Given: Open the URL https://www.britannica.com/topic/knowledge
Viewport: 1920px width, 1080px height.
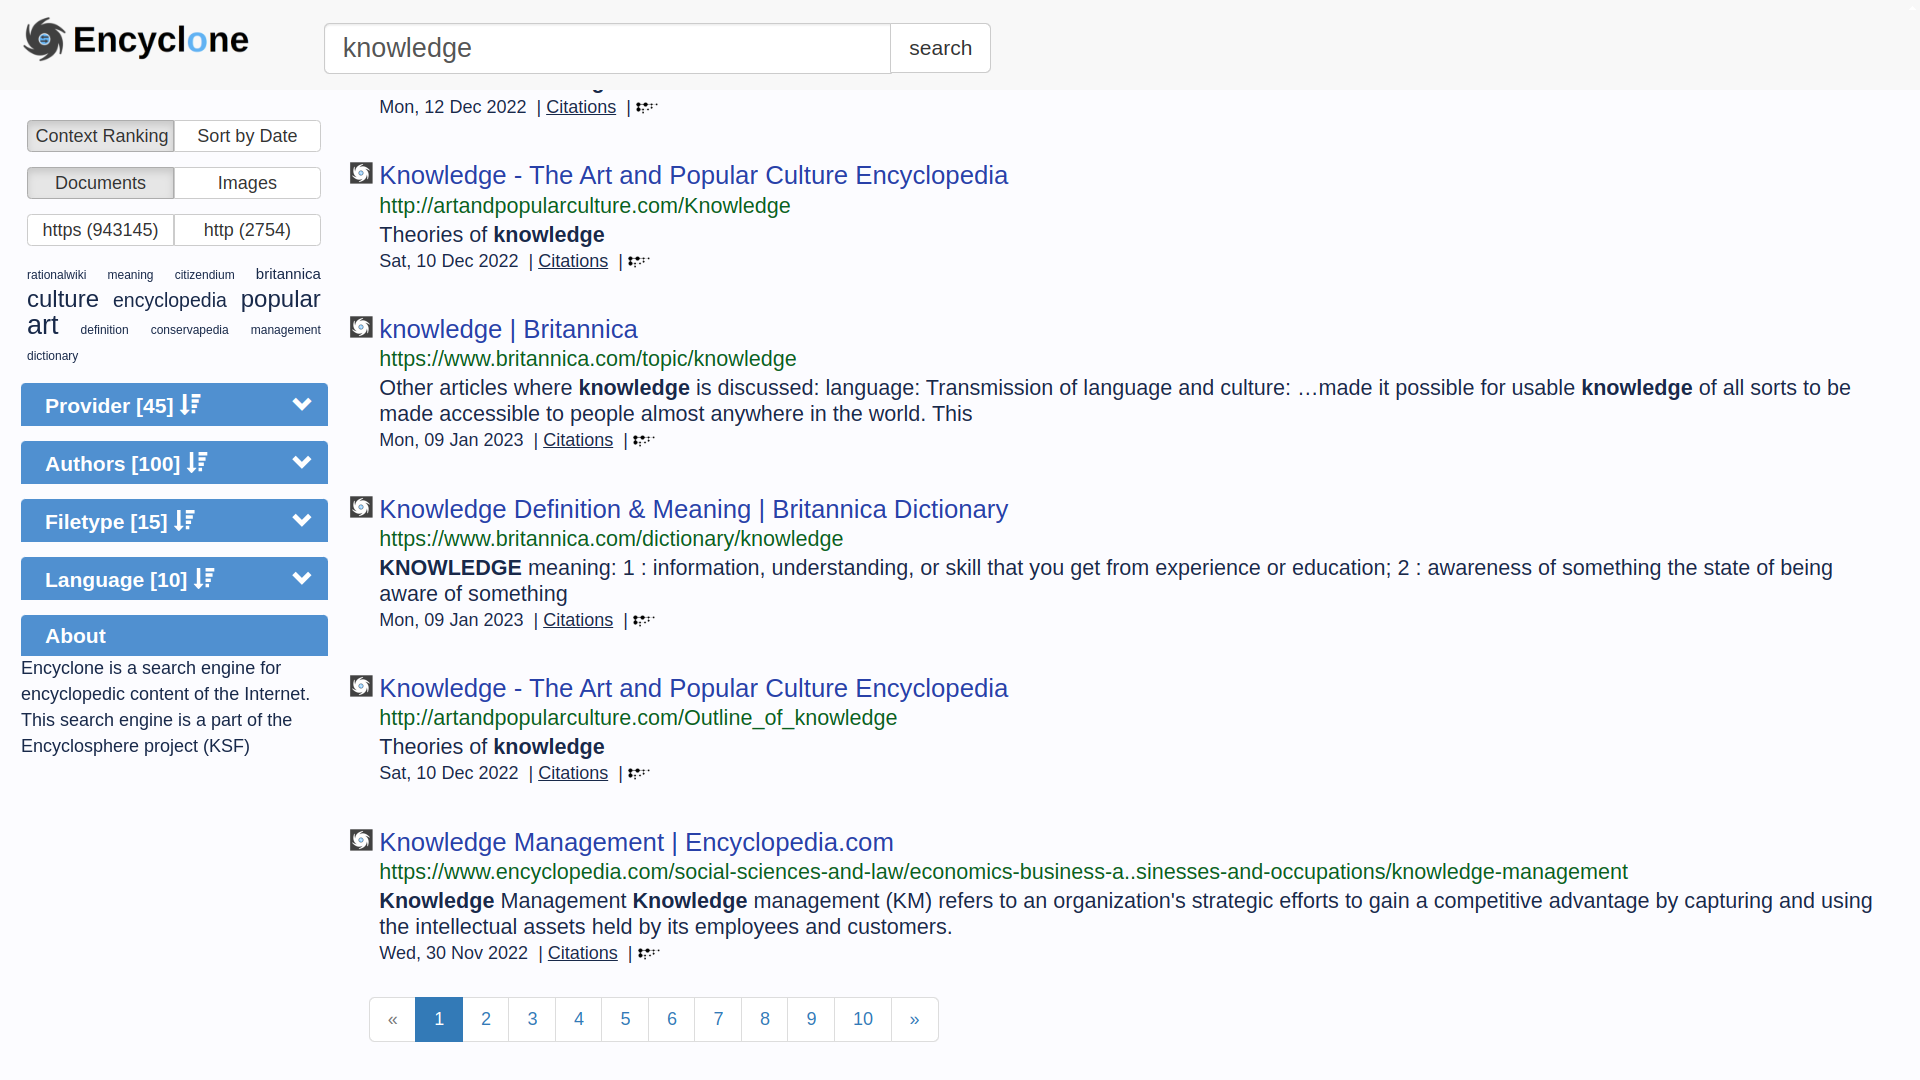Looking at the screenshot, I should pos(588,359).
